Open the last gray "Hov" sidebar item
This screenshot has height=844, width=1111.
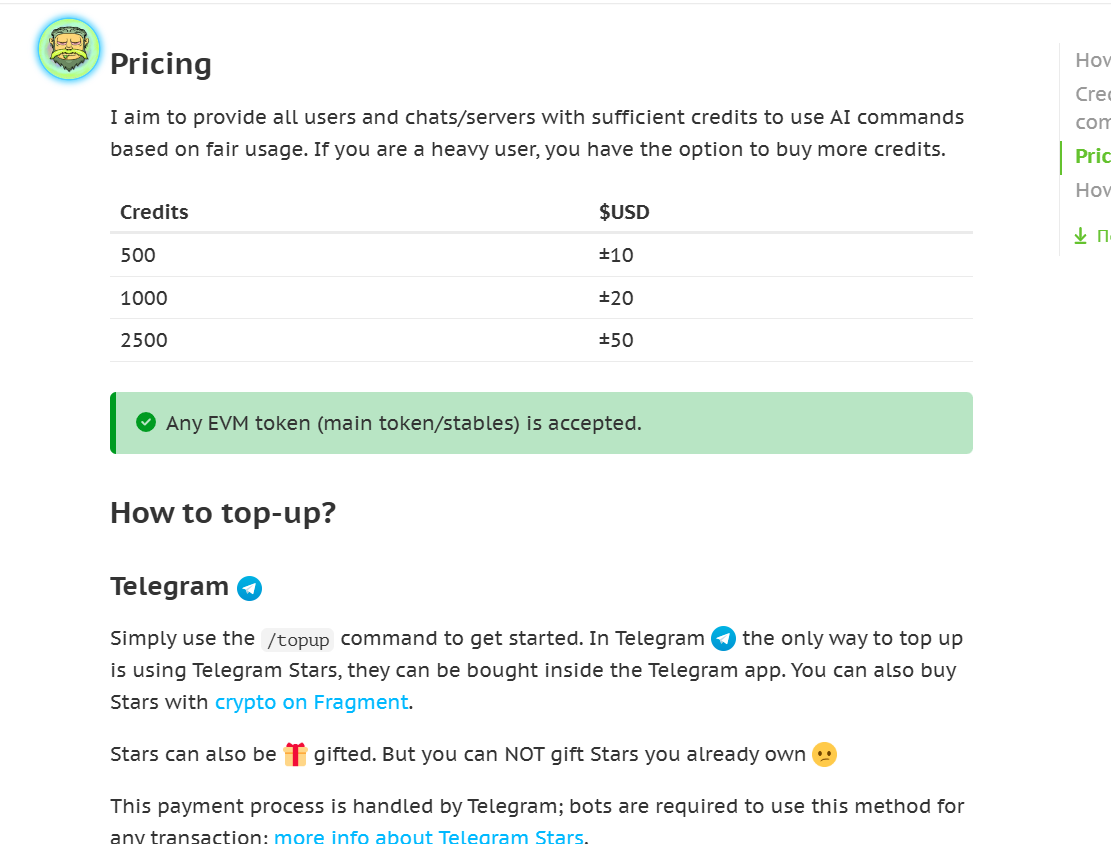(x=1092, y=190)
